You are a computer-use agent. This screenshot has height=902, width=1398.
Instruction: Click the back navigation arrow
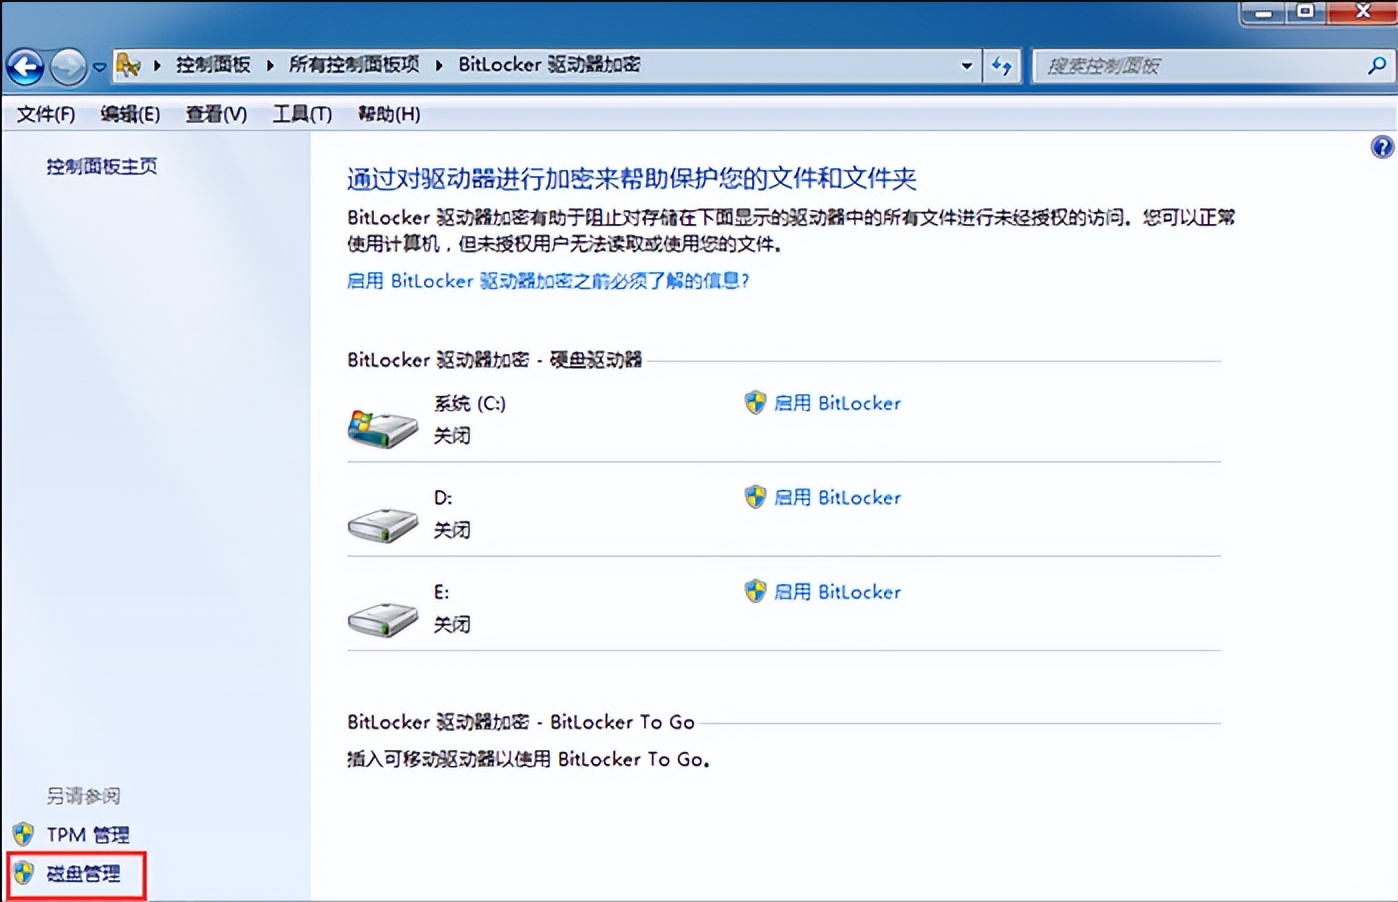pos(25,66)
